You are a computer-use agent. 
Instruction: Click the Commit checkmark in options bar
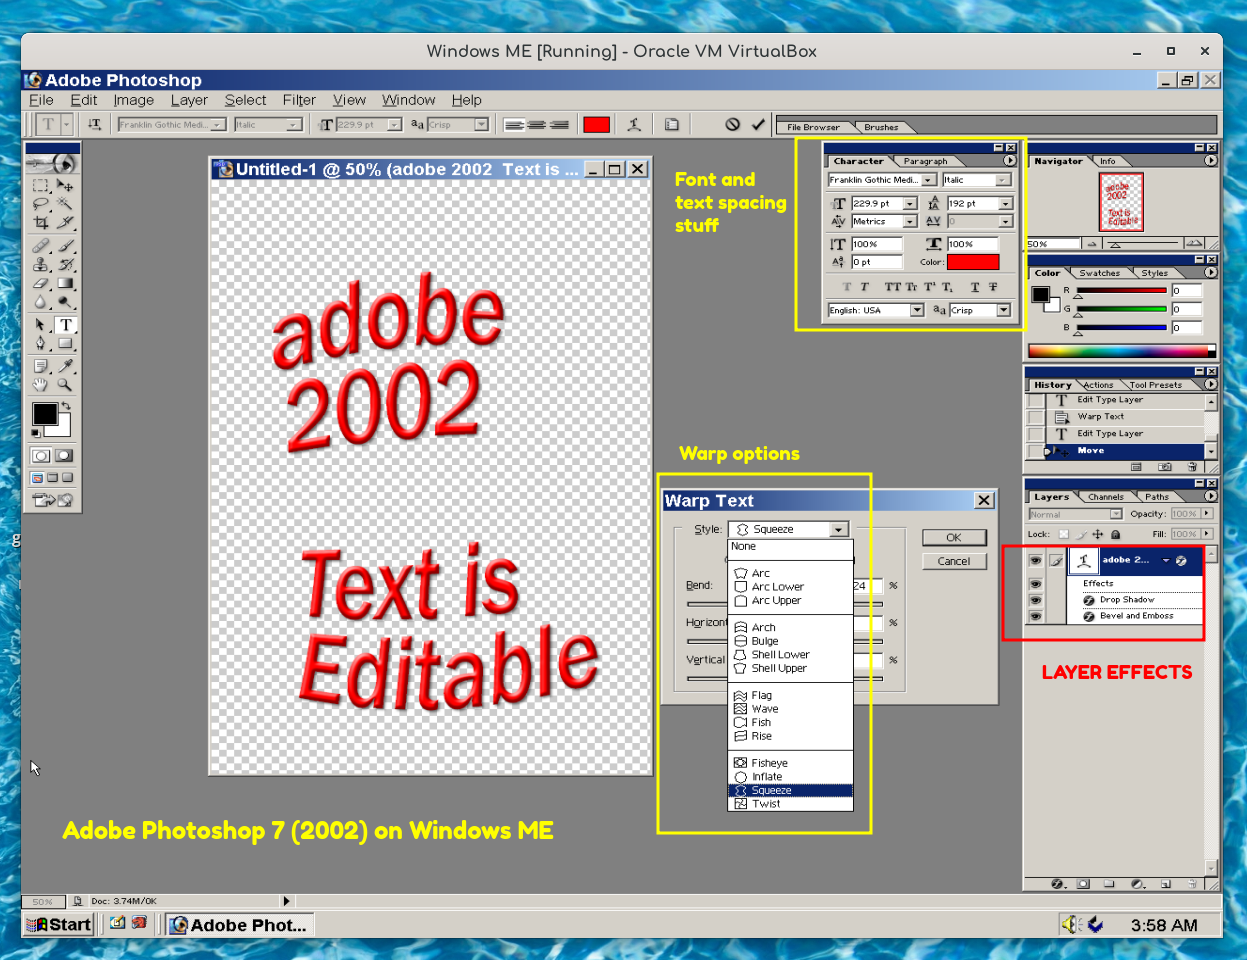click(x=758, y=125)
